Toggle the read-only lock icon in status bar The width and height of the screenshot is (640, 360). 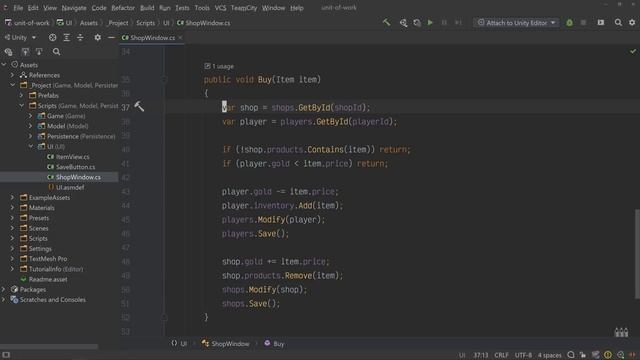click(583, 355)
